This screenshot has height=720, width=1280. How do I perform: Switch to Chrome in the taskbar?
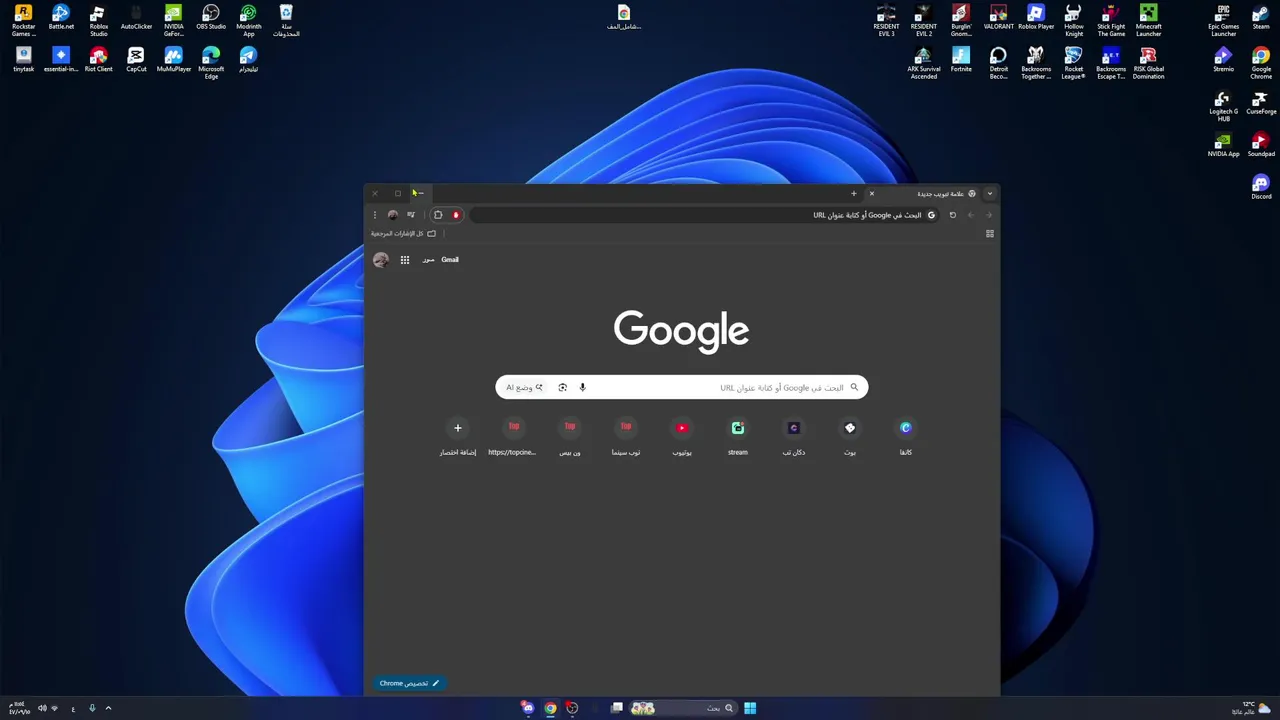pyautogui.click(x=550, y=708)
